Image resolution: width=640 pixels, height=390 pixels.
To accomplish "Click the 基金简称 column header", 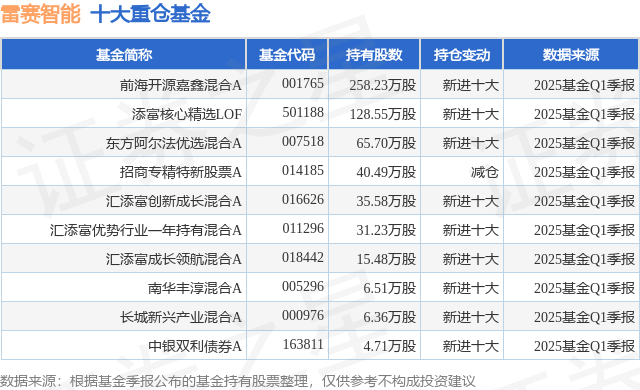I will pos(124,55).
